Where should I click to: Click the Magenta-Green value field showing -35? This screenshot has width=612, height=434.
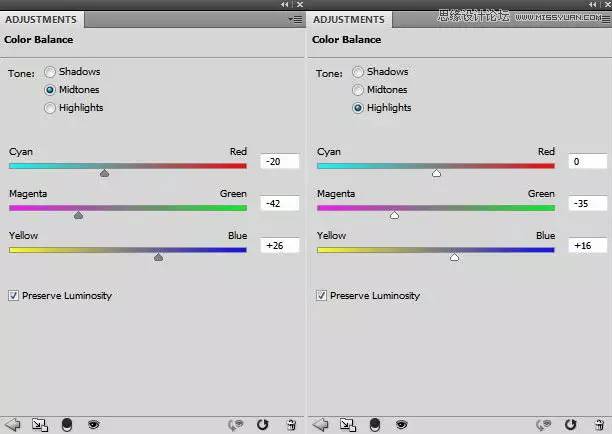(587, 203)
